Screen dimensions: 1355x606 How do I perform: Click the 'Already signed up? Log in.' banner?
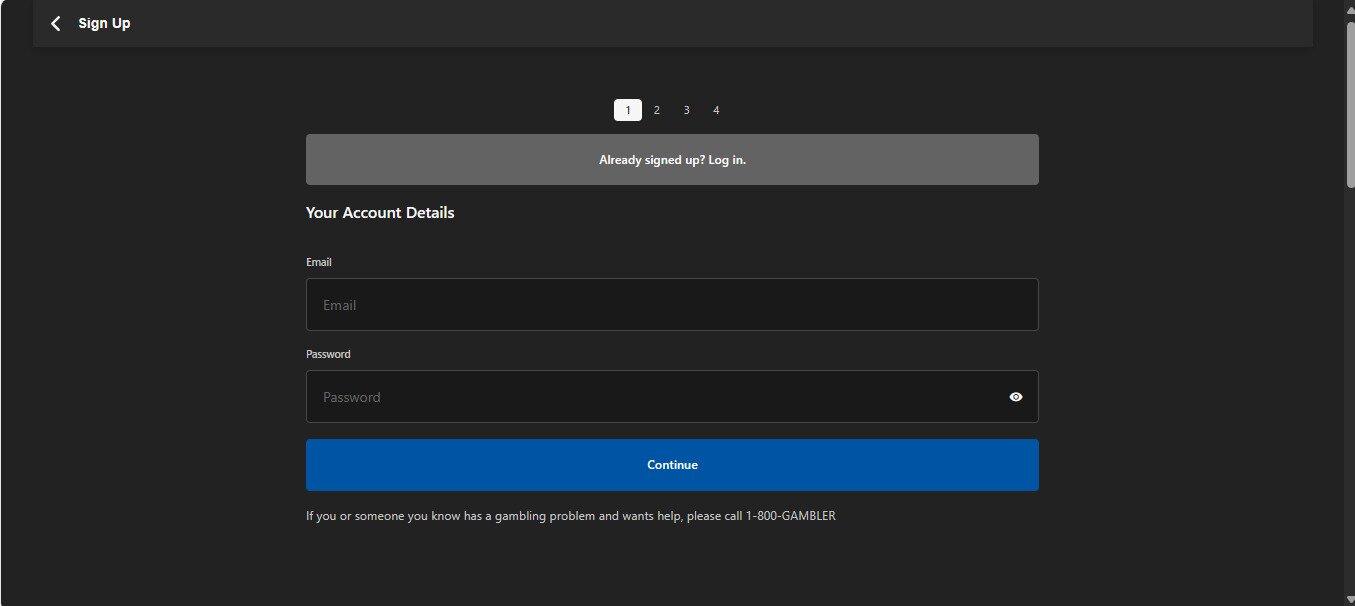[x=672, y=160]
